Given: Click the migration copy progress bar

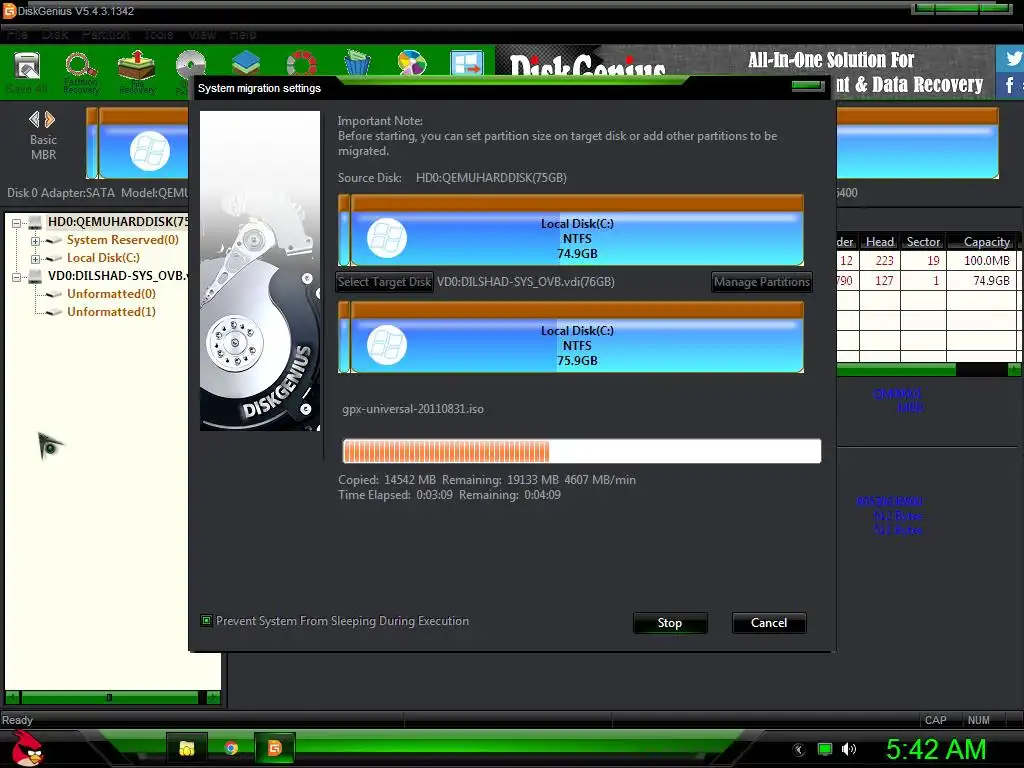Looking at the screenshot, I should 582,451.
